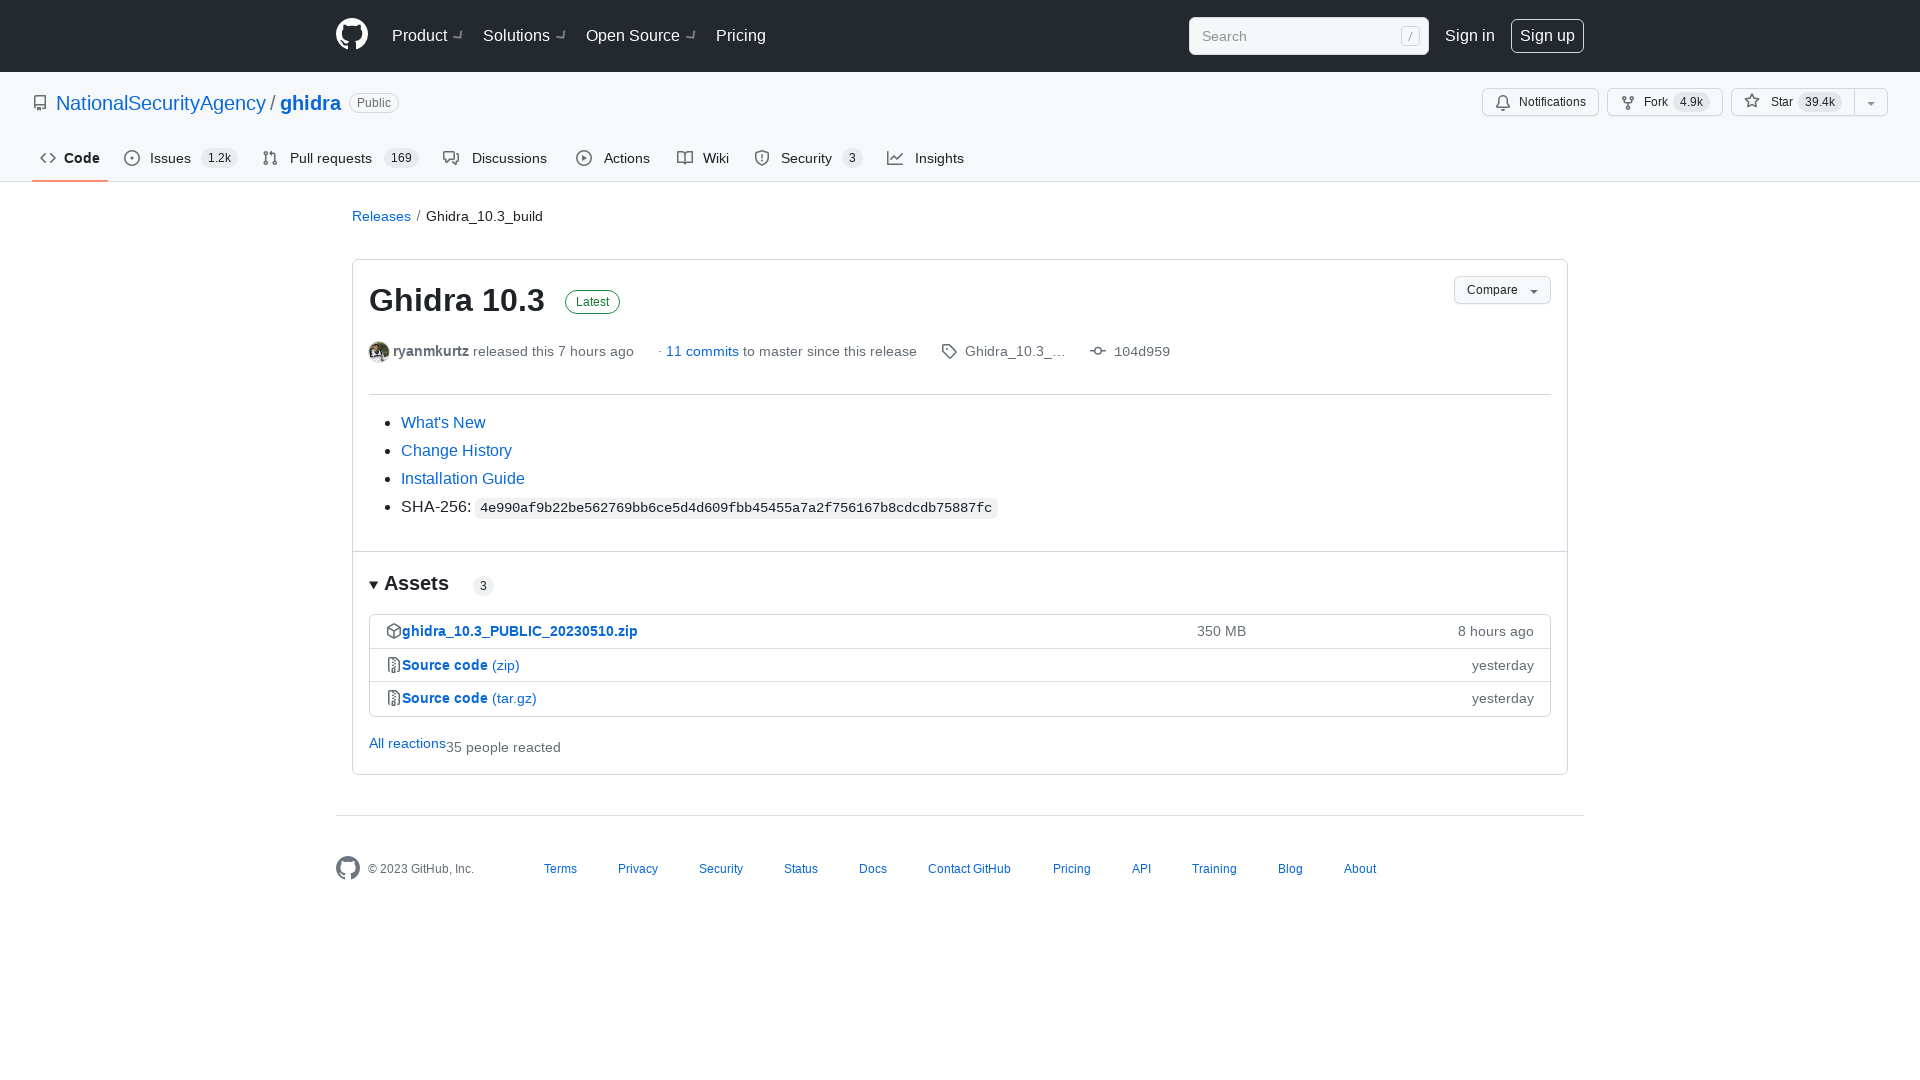Open the Insights tab
This screenshot has width=1920, height=1080.
pyautogui.click(x=925, y=158)
